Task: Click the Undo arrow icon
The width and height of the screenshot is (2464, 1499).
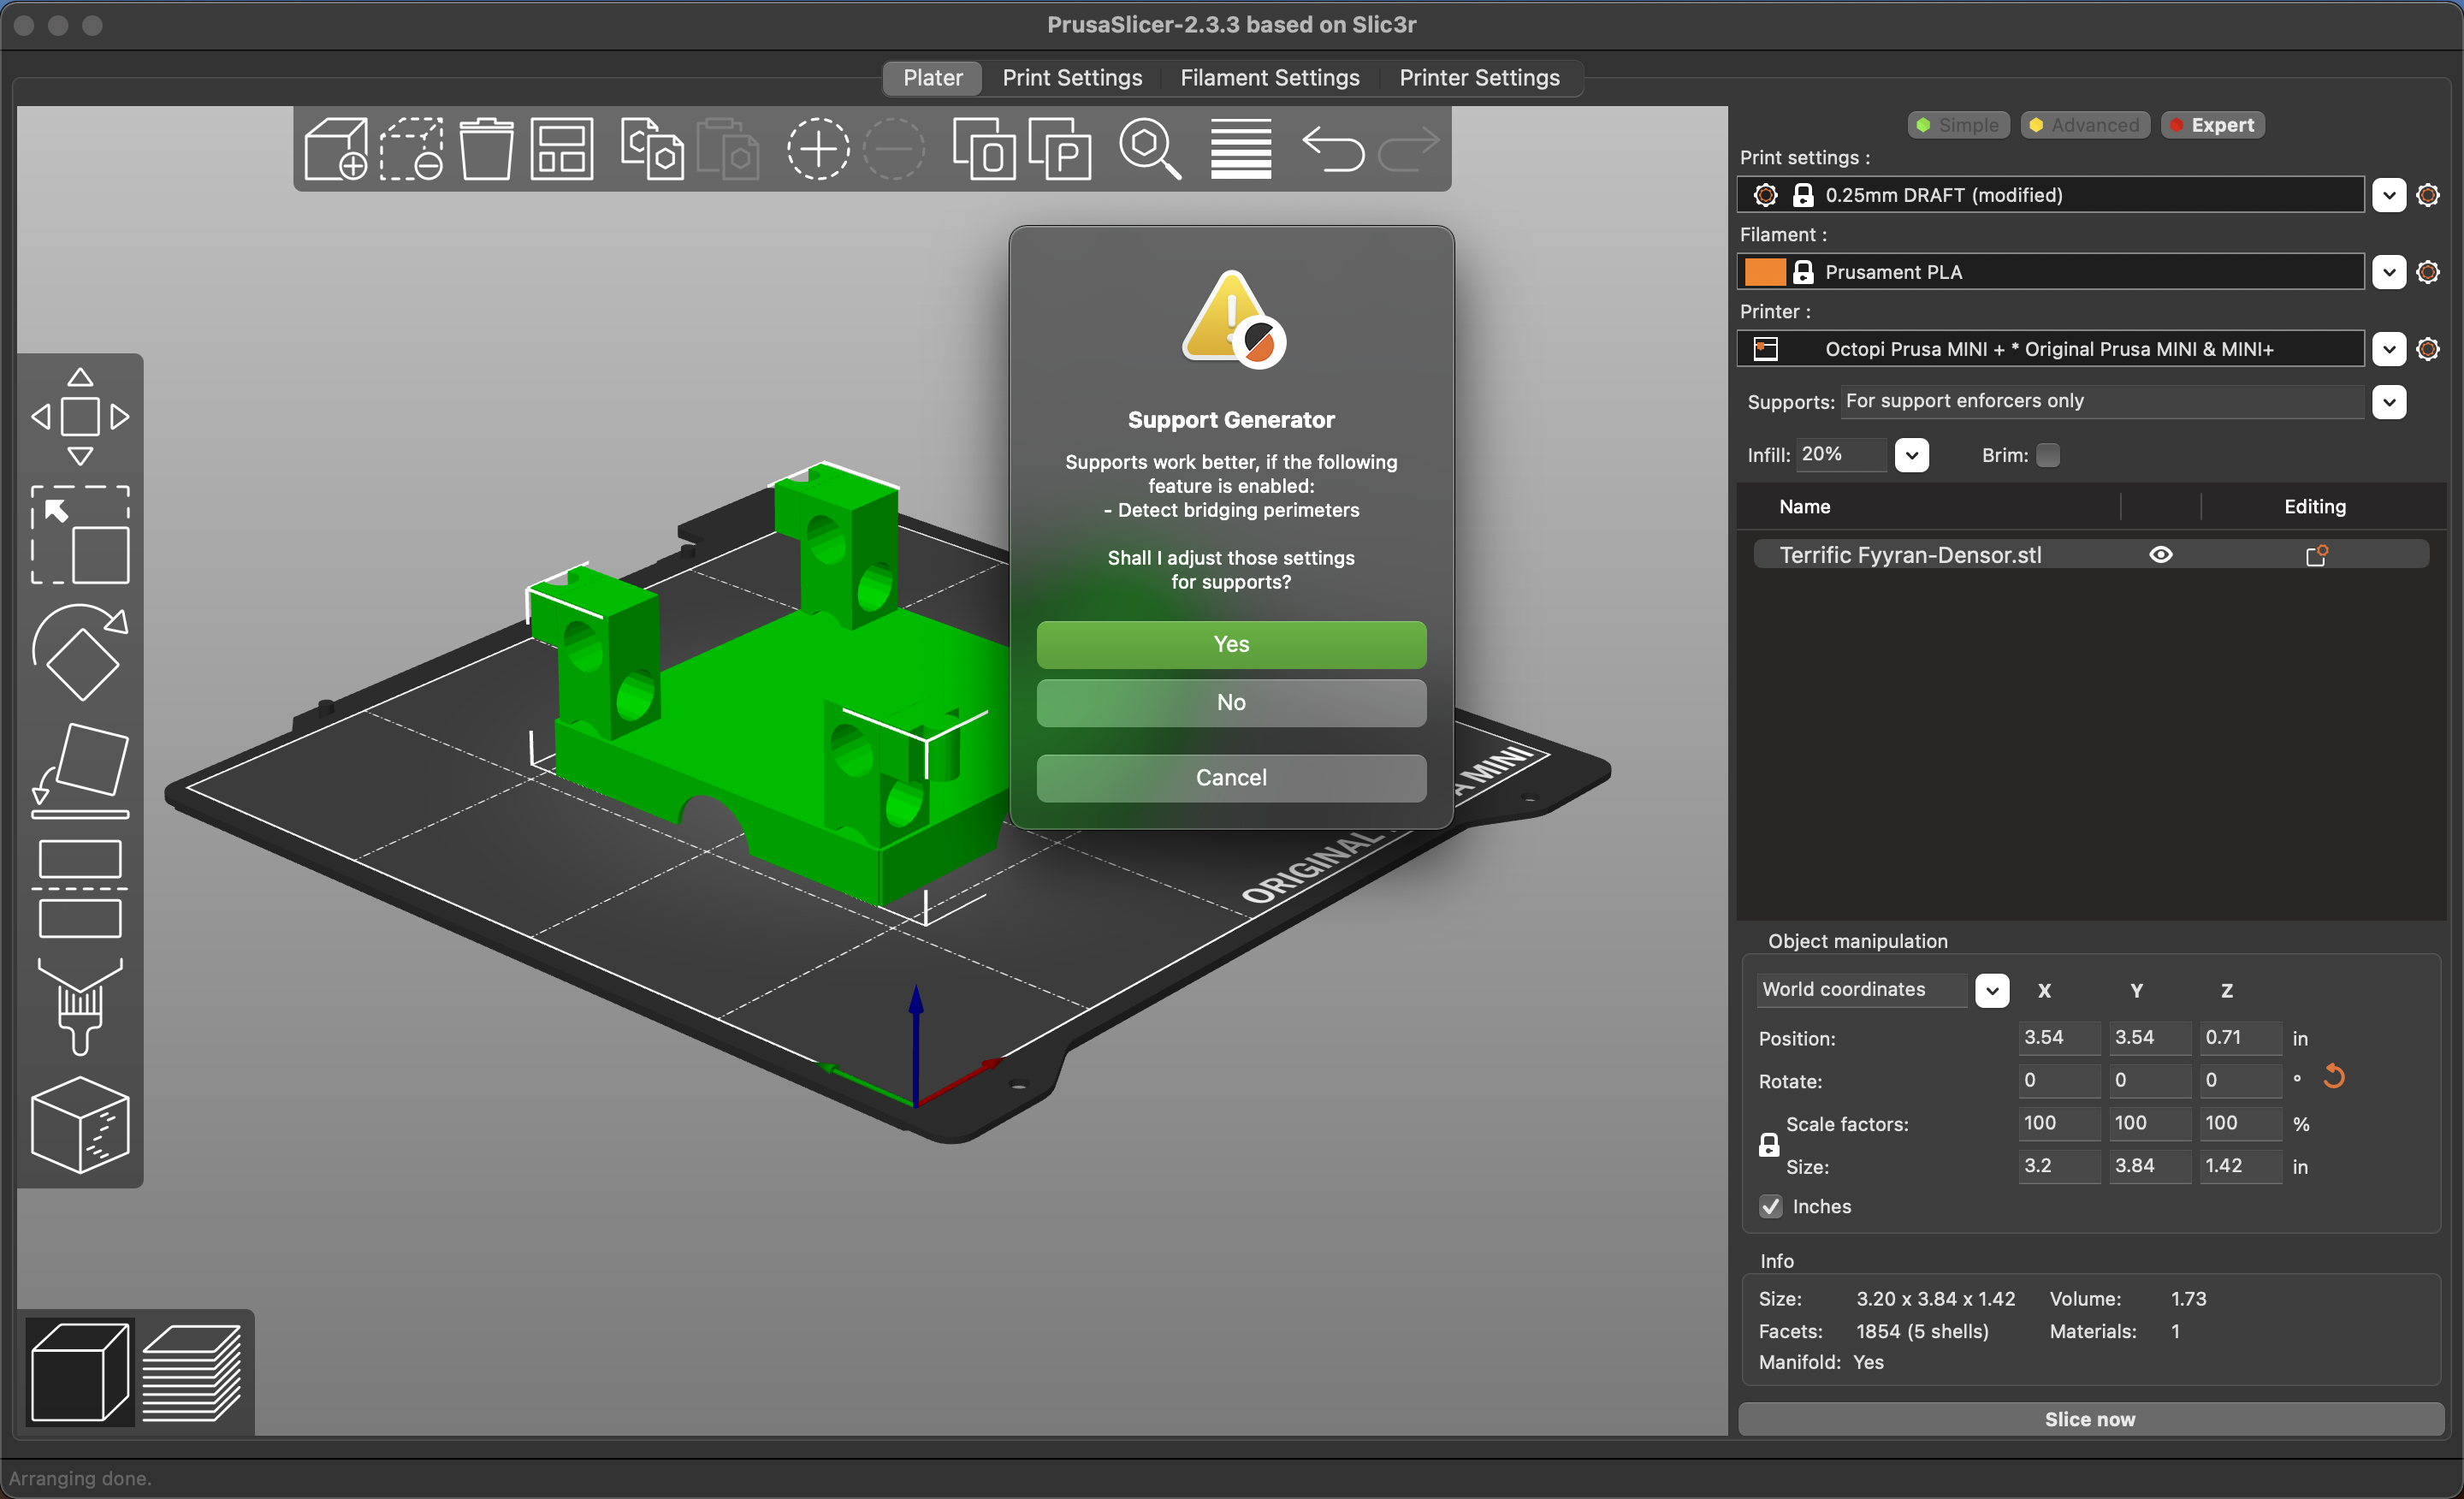Action: click(1332, 149)
